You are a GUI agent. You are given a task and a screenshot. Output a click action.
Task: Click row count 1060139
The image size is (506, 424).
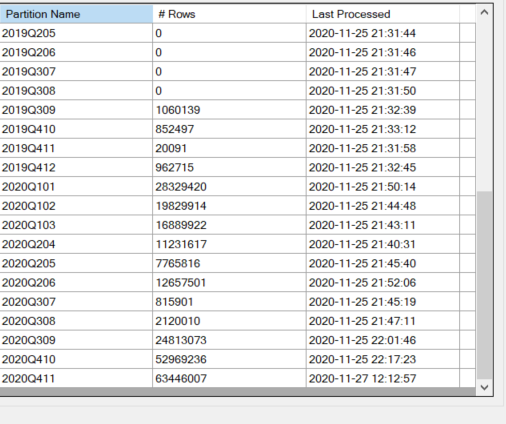[178, 110]
